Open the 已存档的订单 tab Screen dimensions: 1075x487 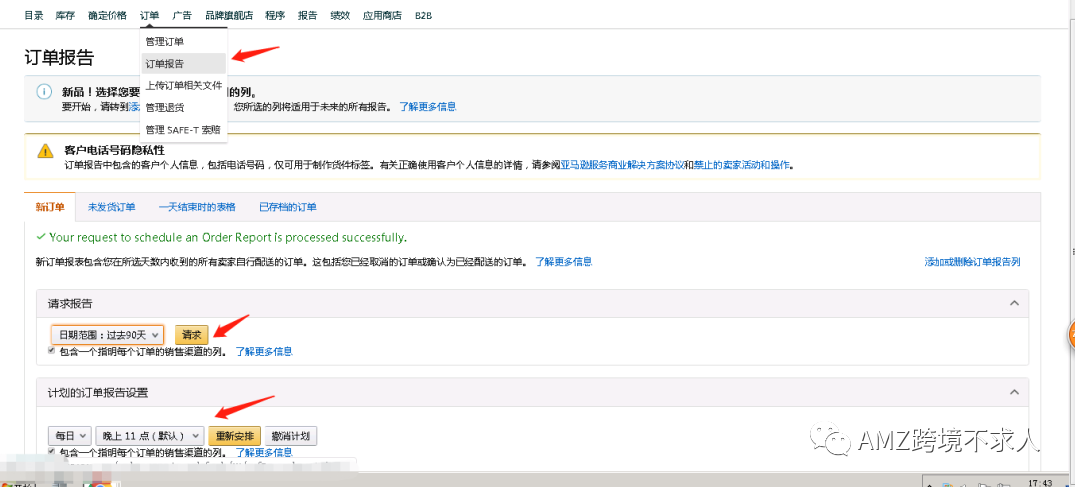287,207
